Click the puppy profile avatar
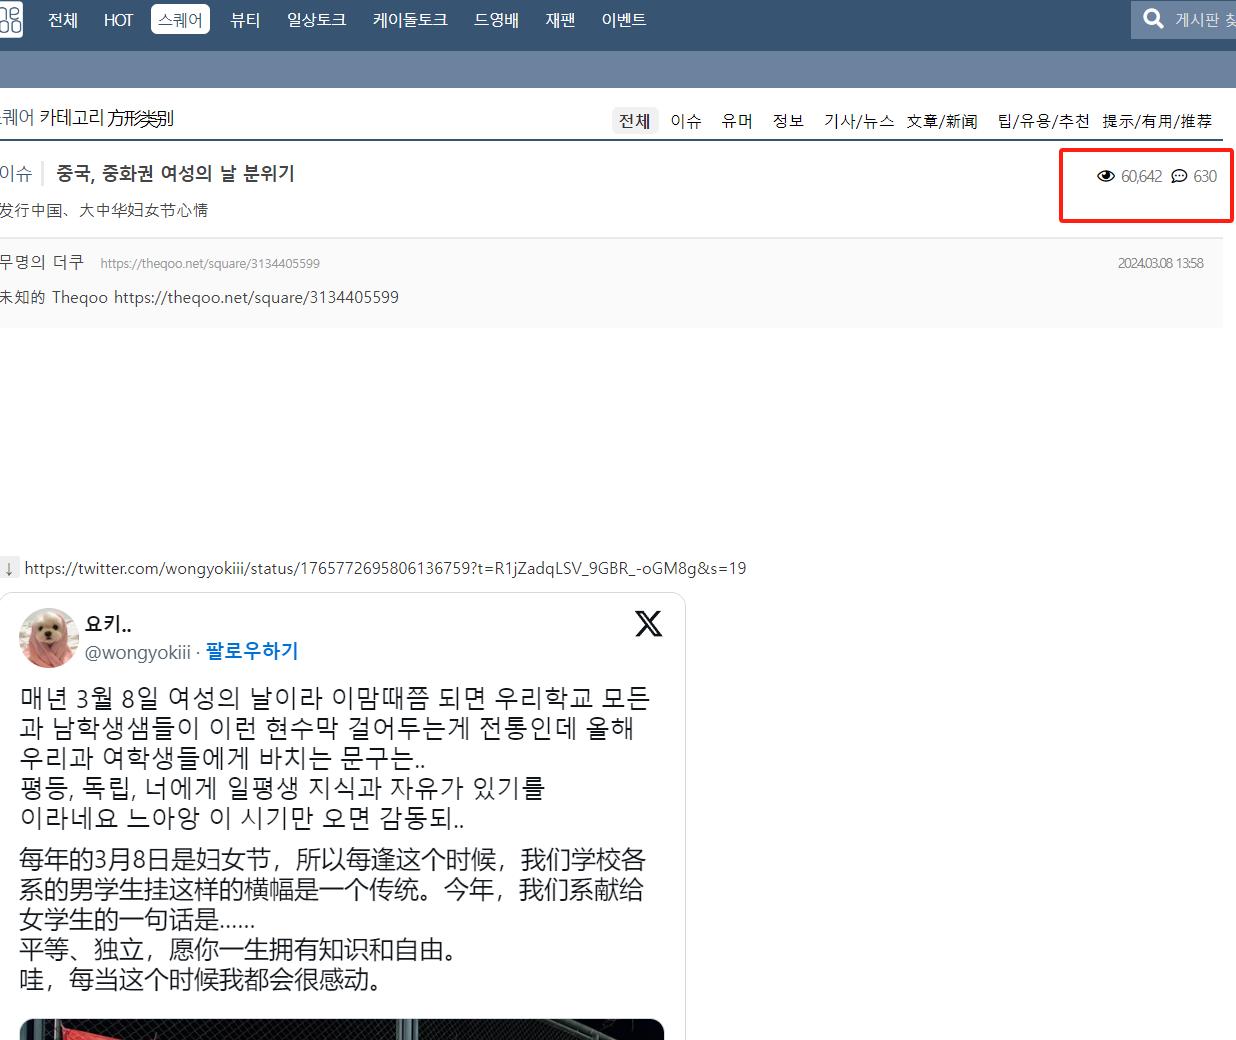 click(49, 637)
